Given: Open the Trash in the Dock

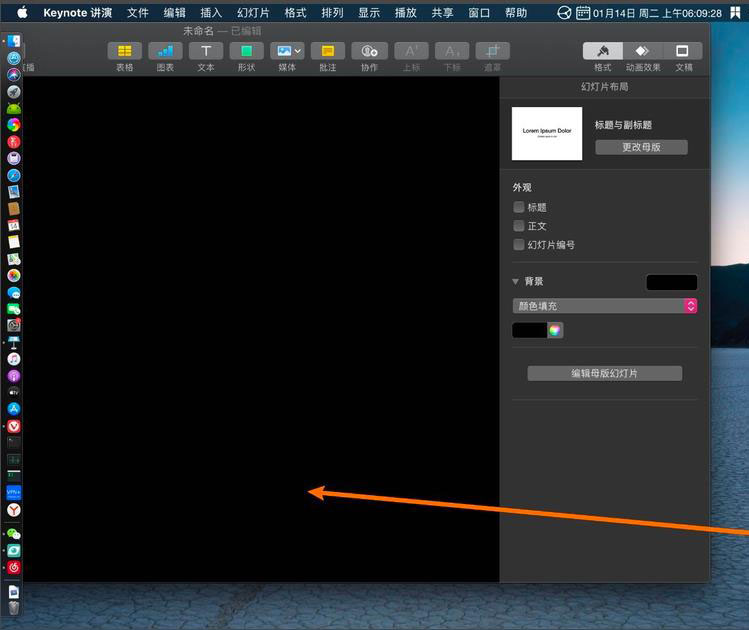Looking at the screenshot, I should 14,608.
